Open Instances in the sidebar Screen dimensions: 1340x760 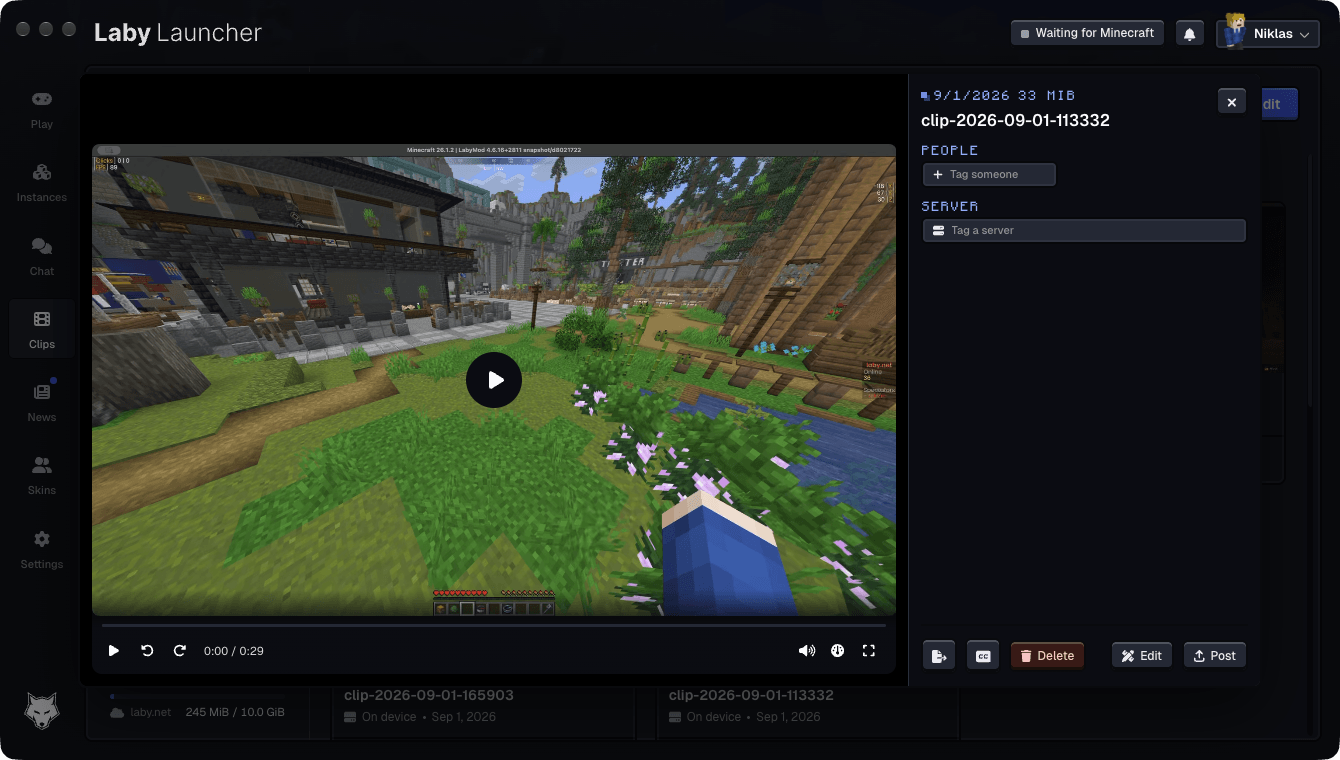(x=42, y=183)
